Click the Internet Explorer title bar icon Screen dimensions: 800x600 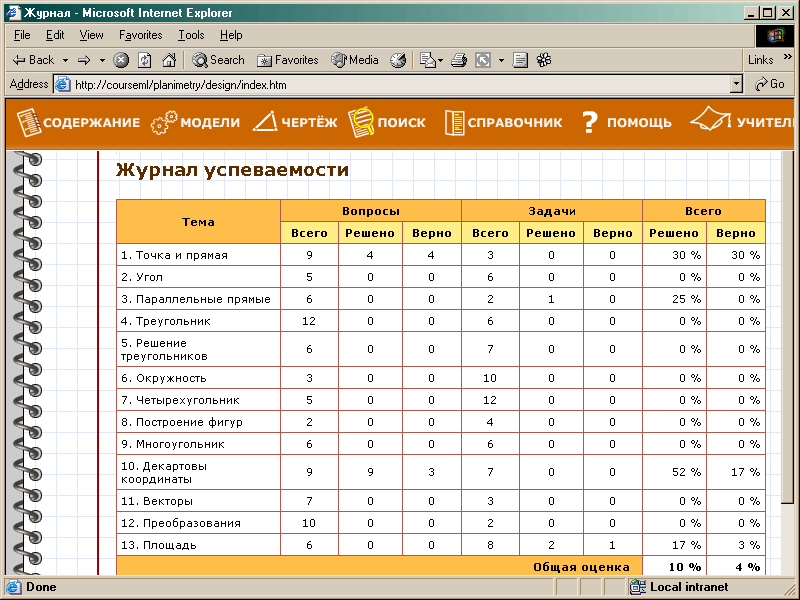(x=13, y=12)
